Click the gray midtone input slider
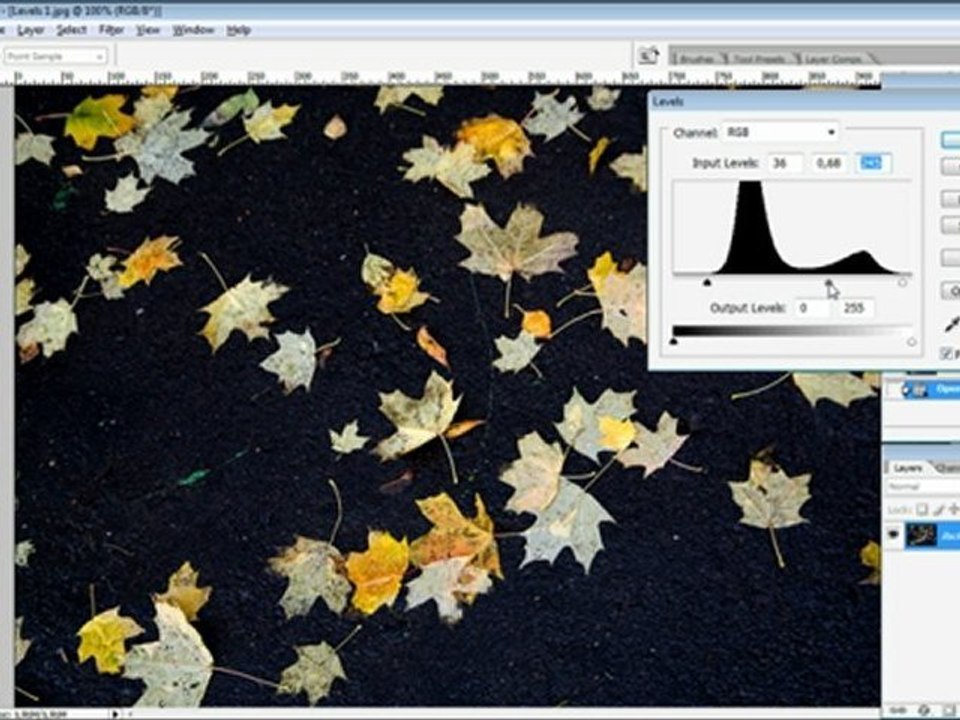Screen dimensions: 960x720 828,283
